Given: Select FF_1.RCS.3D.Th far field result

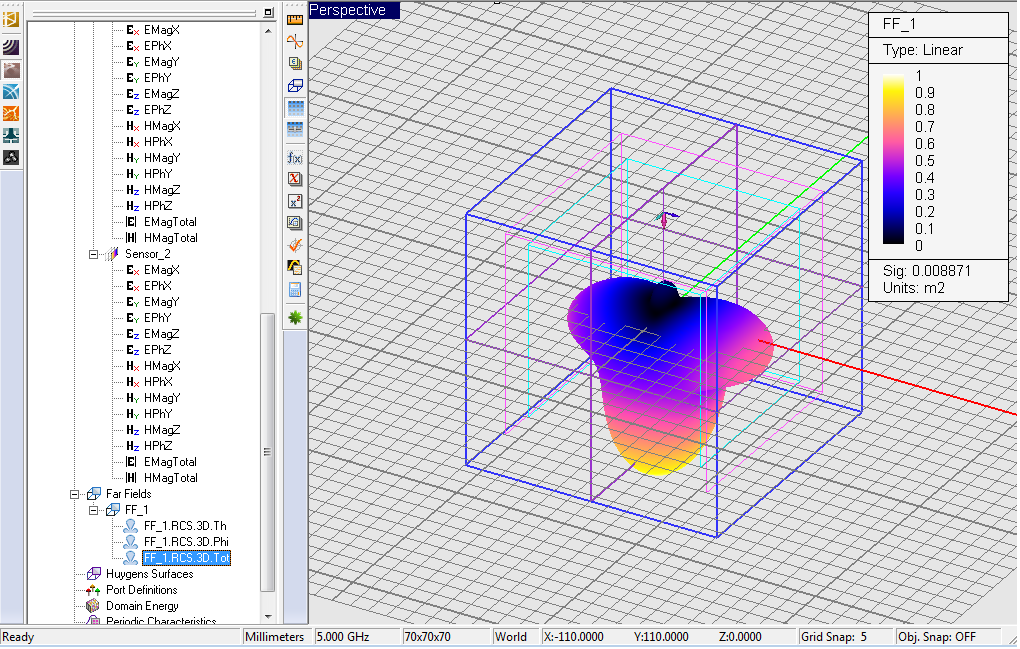Looking at the screenshot, I should click(x=185, y=525).
